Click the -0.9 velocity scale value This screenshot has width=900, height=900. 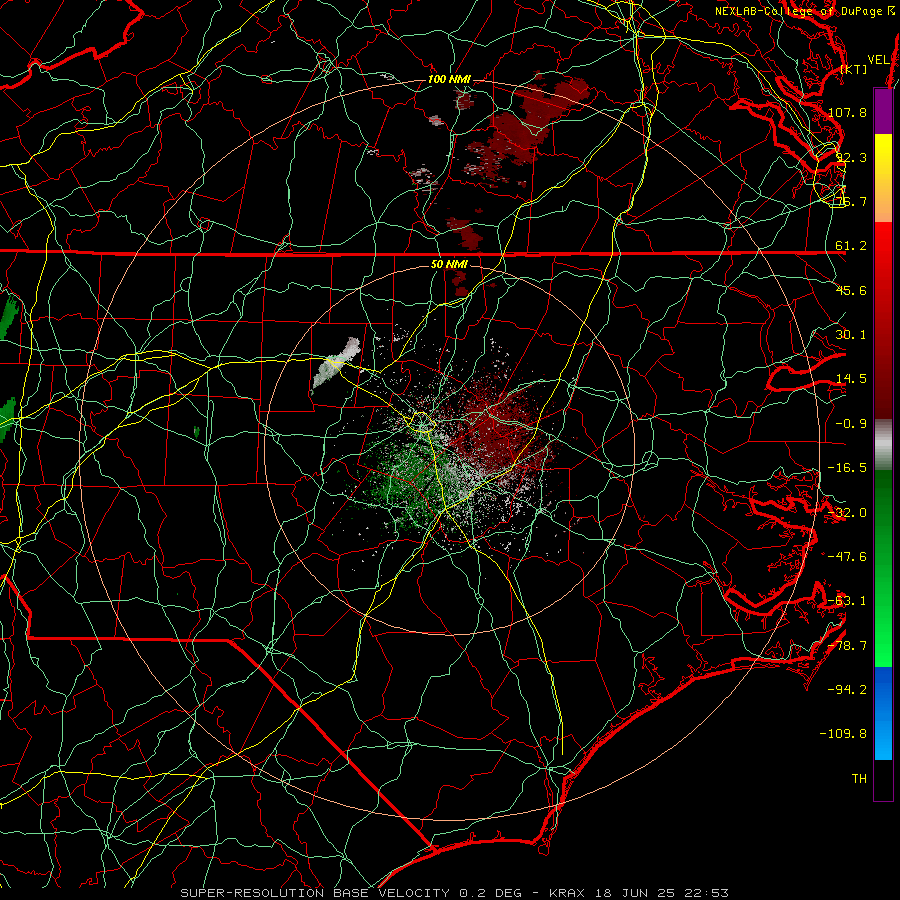click(x=851, y=424)
